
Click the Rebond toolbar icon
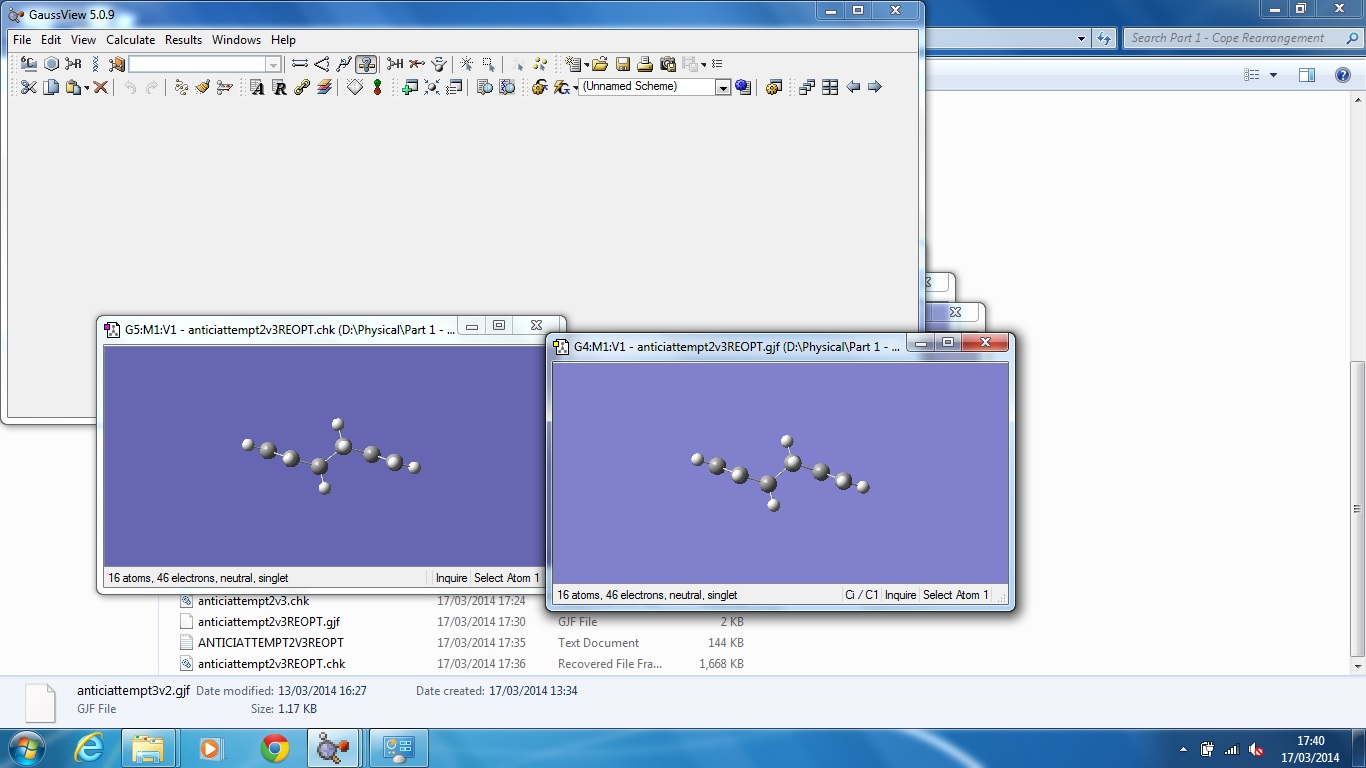(181, 87)
